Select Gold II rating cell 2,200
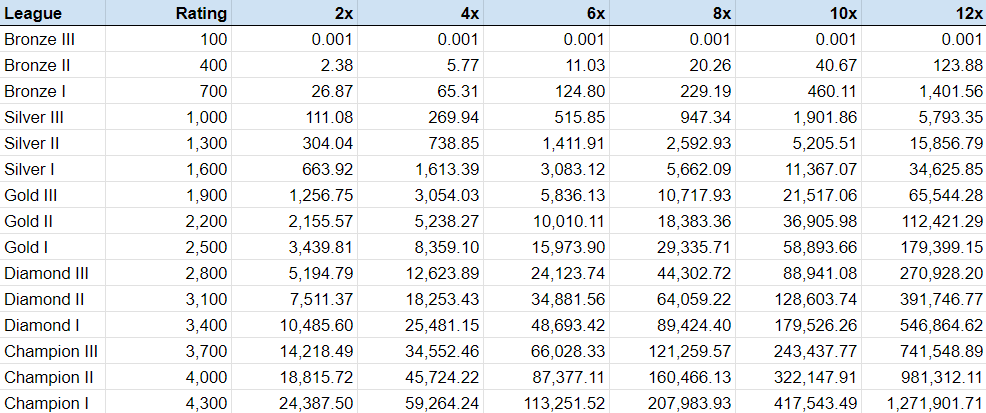Image resolution: width=986 pixels, height=413 pixels. pos(205,221)
